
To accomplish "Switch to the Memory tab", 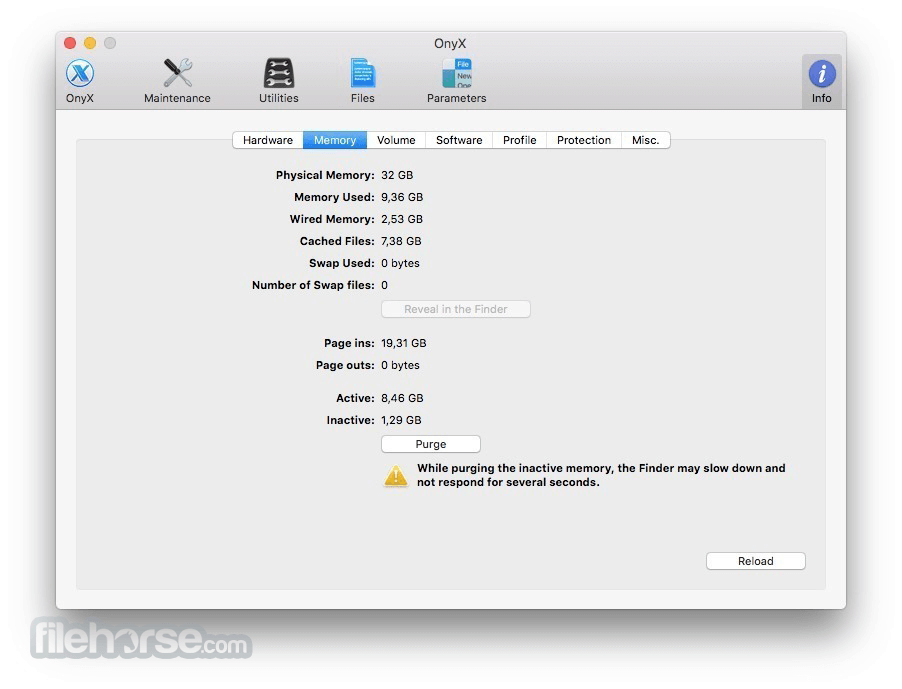I will coord(335,140).
